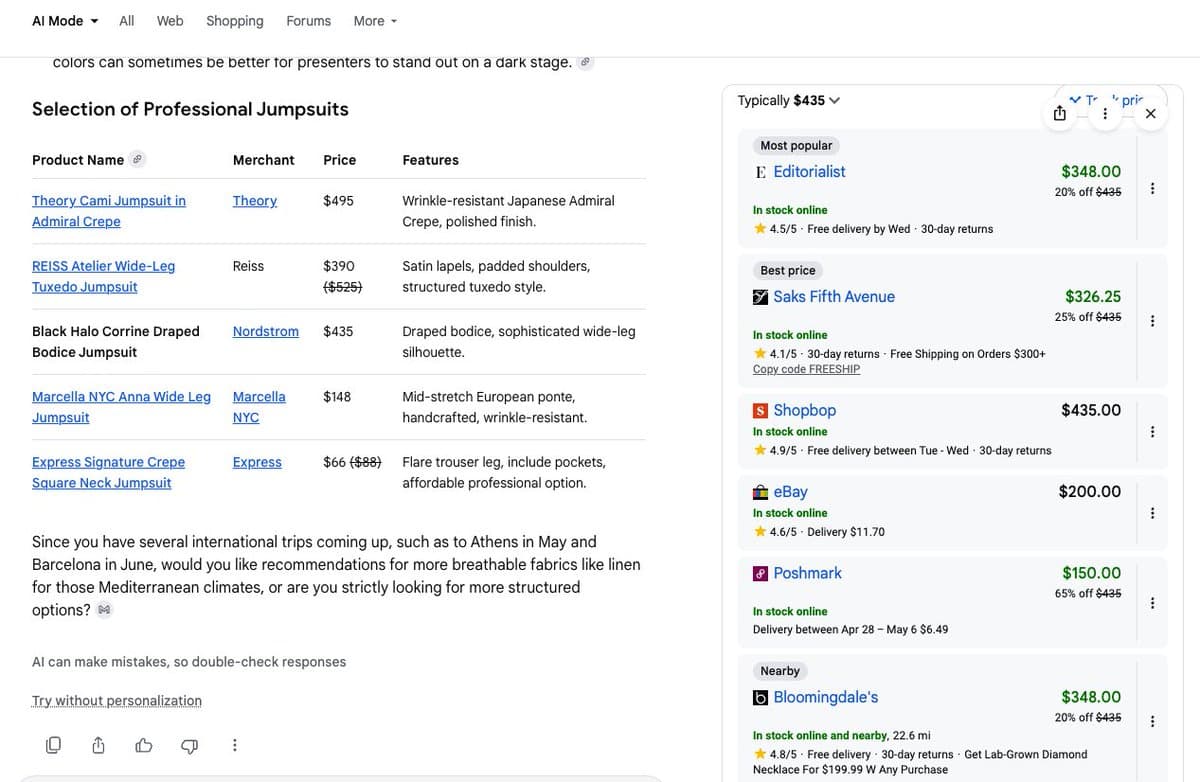The image size is (1200, 782).
Task: Open more options for the Poshmark listing
Action: (x=1152, y=603)
